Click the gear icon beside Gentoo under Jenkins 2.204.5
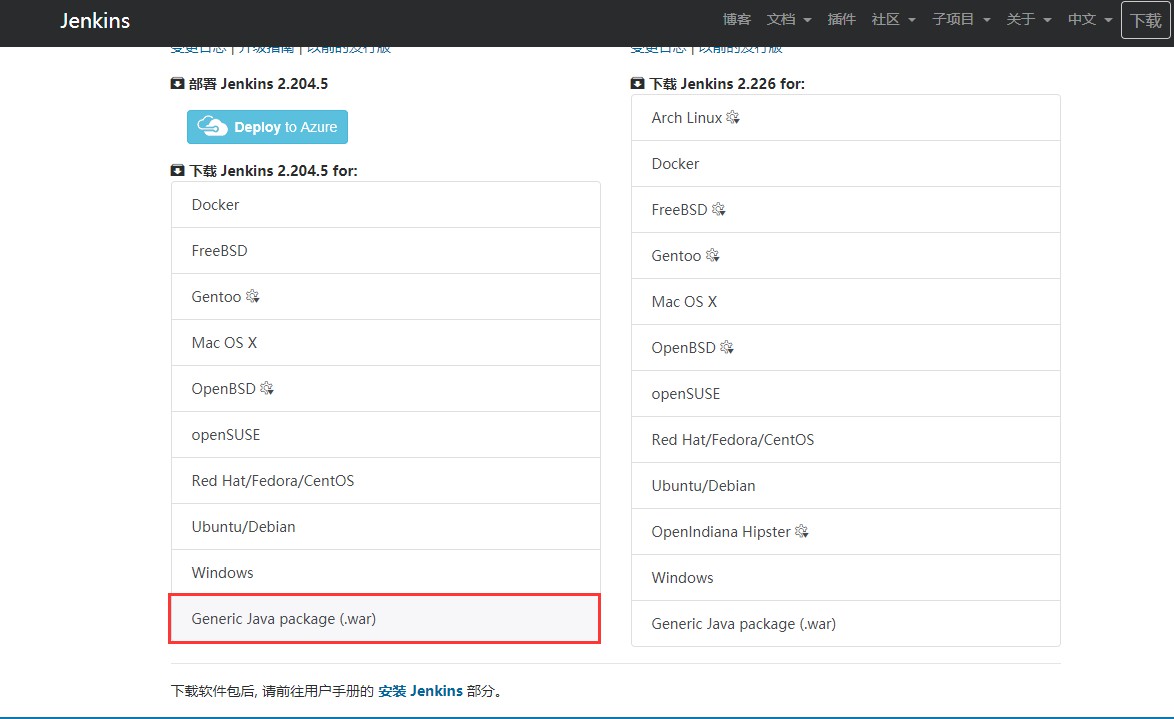Screen dimensions: 1174x719 click(253, 297)
